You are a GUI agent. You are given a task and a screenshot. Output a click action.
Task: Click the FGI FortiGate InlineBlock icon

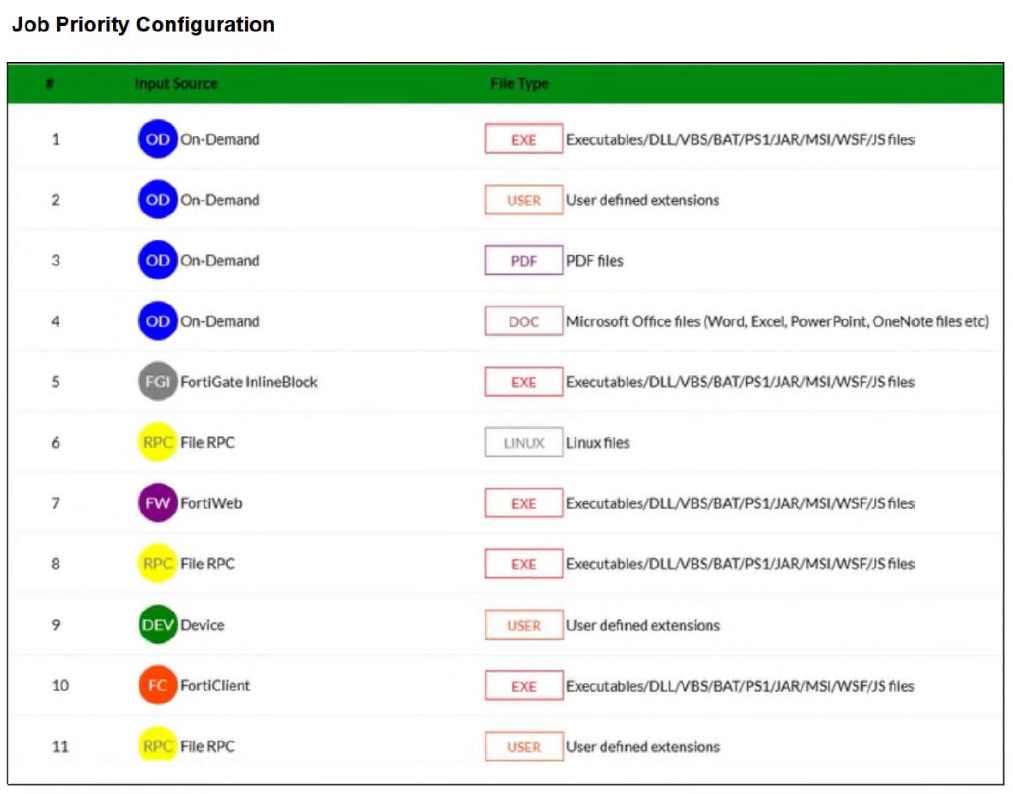(x=157, y=382)
